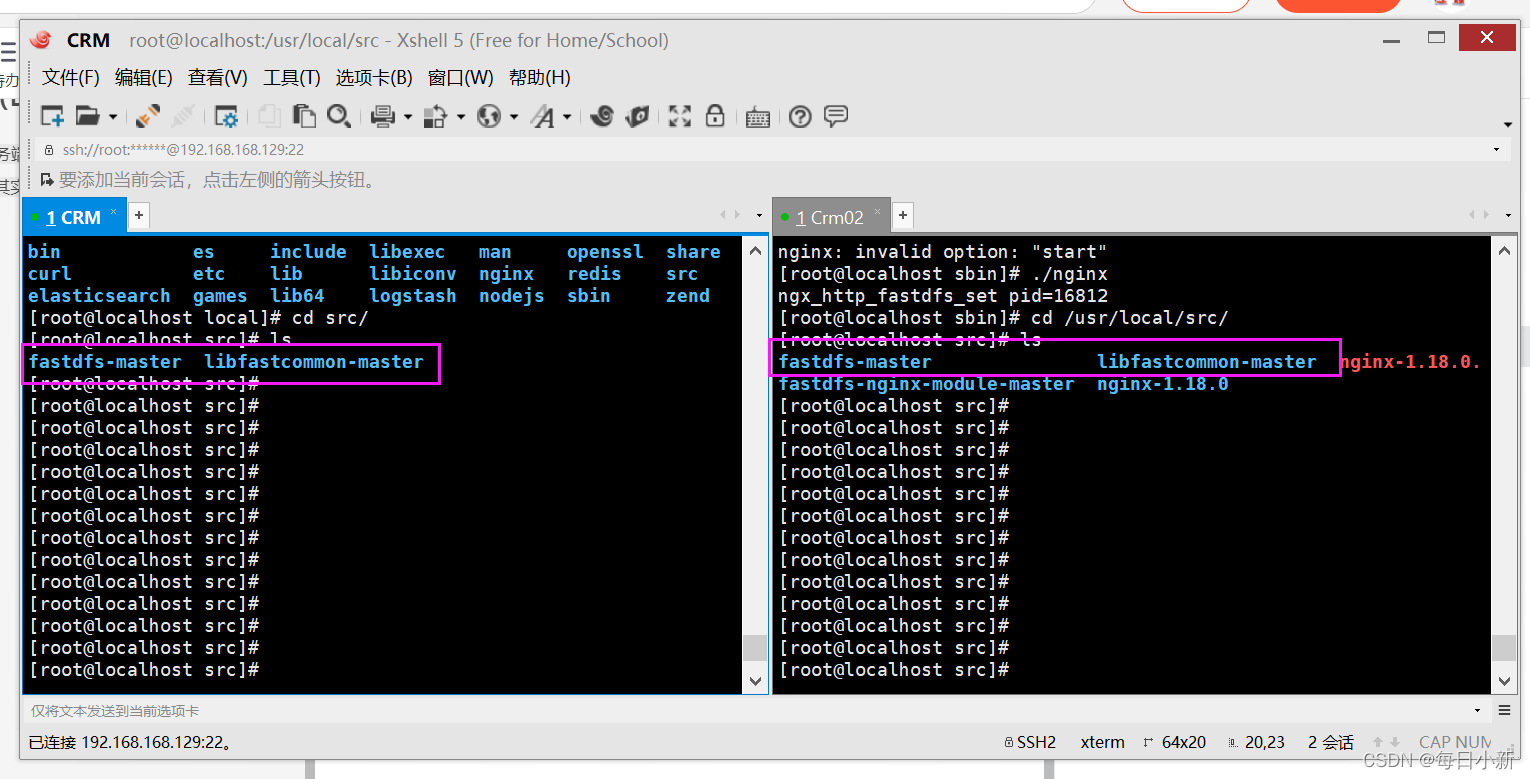This screenshot has height=779, width=1530.
Task: Click the Copy icon in toolbar
Action: tap(269, 116)
